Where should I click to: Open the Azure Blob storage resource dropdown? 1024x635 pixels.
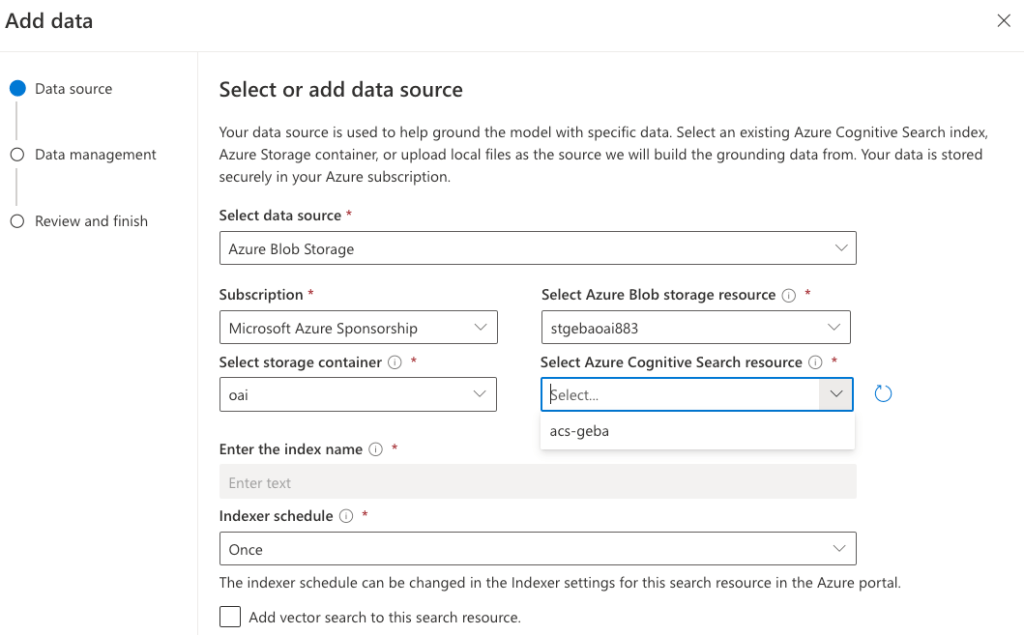695,327
